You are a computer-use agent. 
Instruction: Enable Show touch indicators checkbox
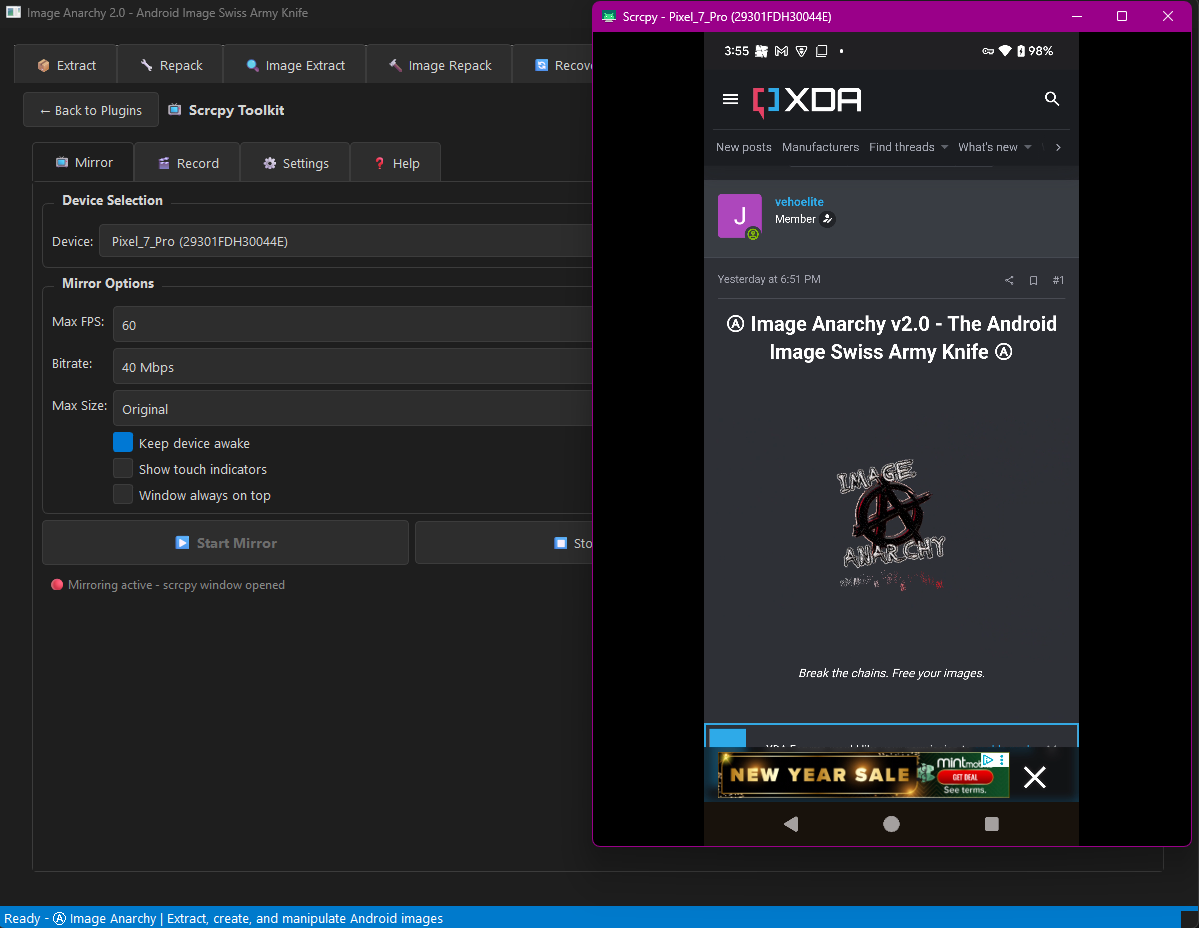tap(123, 469)
